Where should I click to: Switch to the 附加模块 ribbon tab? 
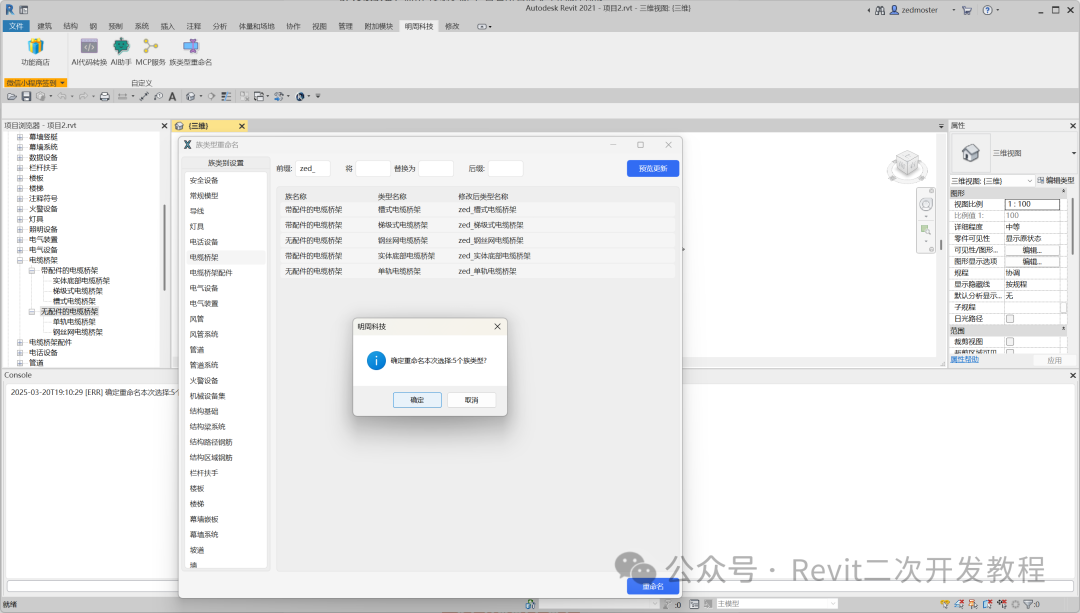(379, 26)
